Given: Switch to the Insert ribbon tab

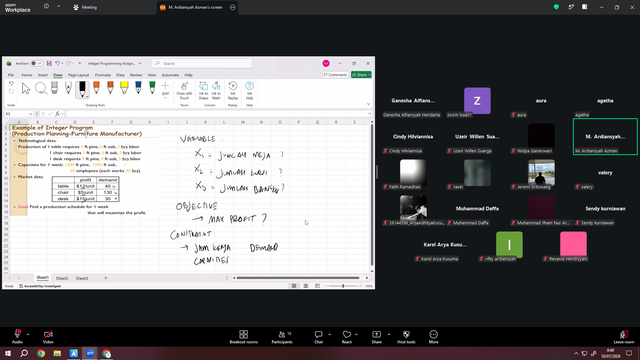Looking at the screenshot, I should coord(43,75).
